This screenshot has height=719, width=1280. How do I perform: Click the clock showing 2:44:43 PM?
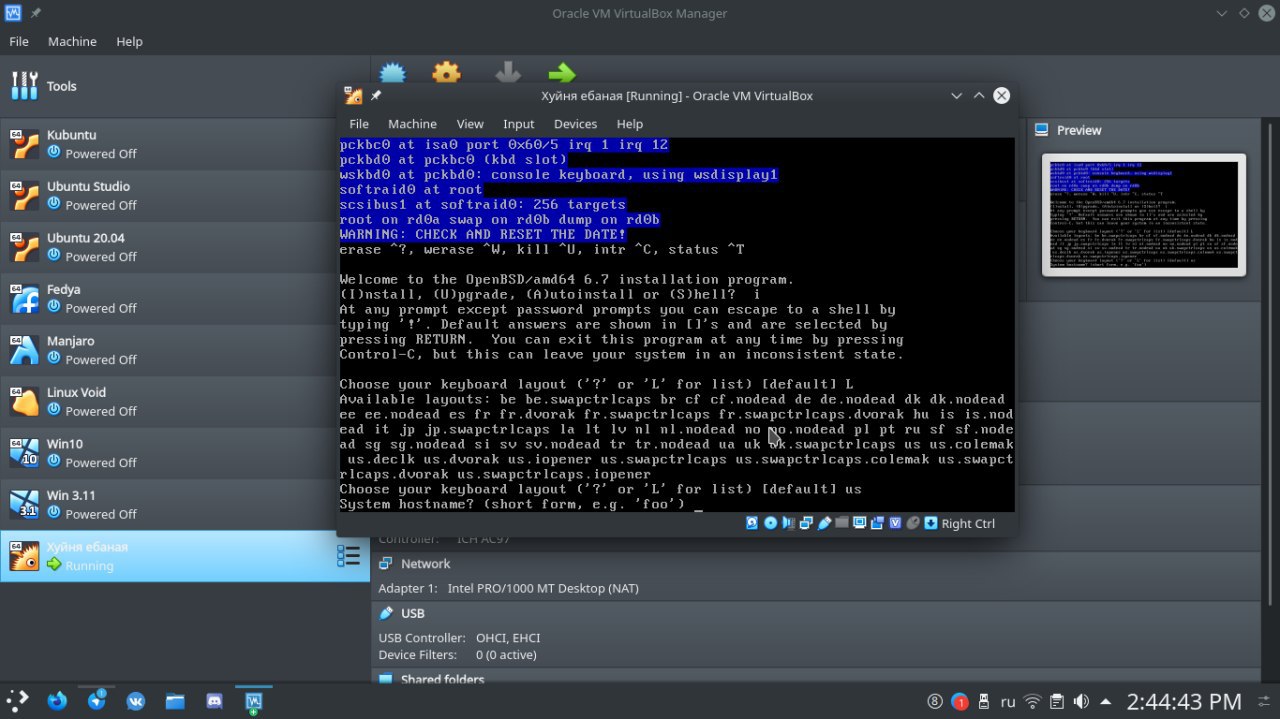(x=1183, y=702)
